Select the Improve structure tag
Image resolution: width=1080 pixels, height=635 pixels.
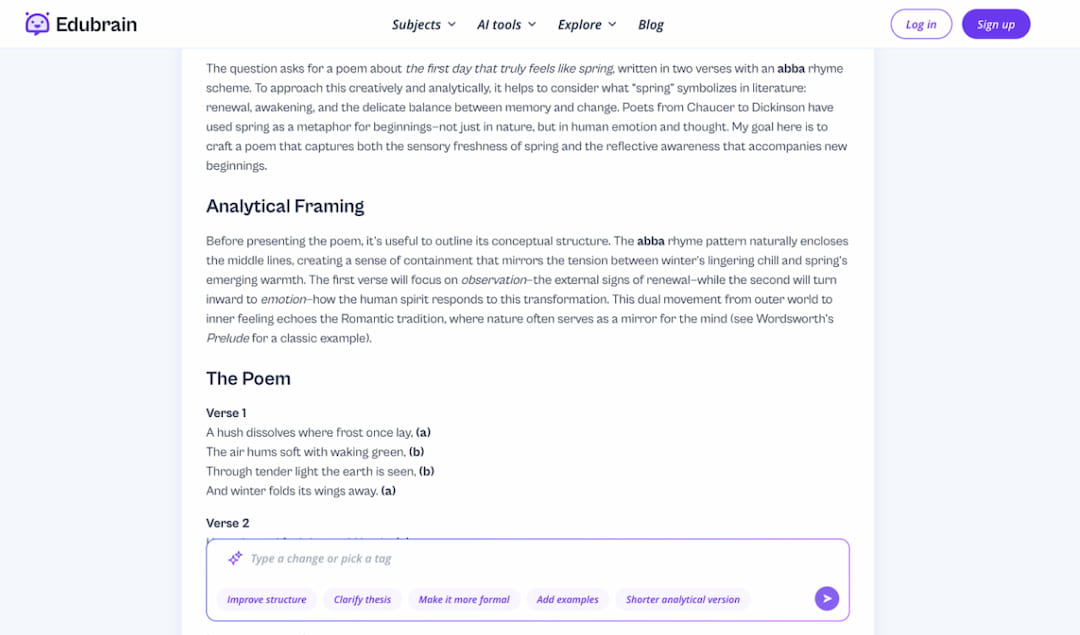coord(266,599)
